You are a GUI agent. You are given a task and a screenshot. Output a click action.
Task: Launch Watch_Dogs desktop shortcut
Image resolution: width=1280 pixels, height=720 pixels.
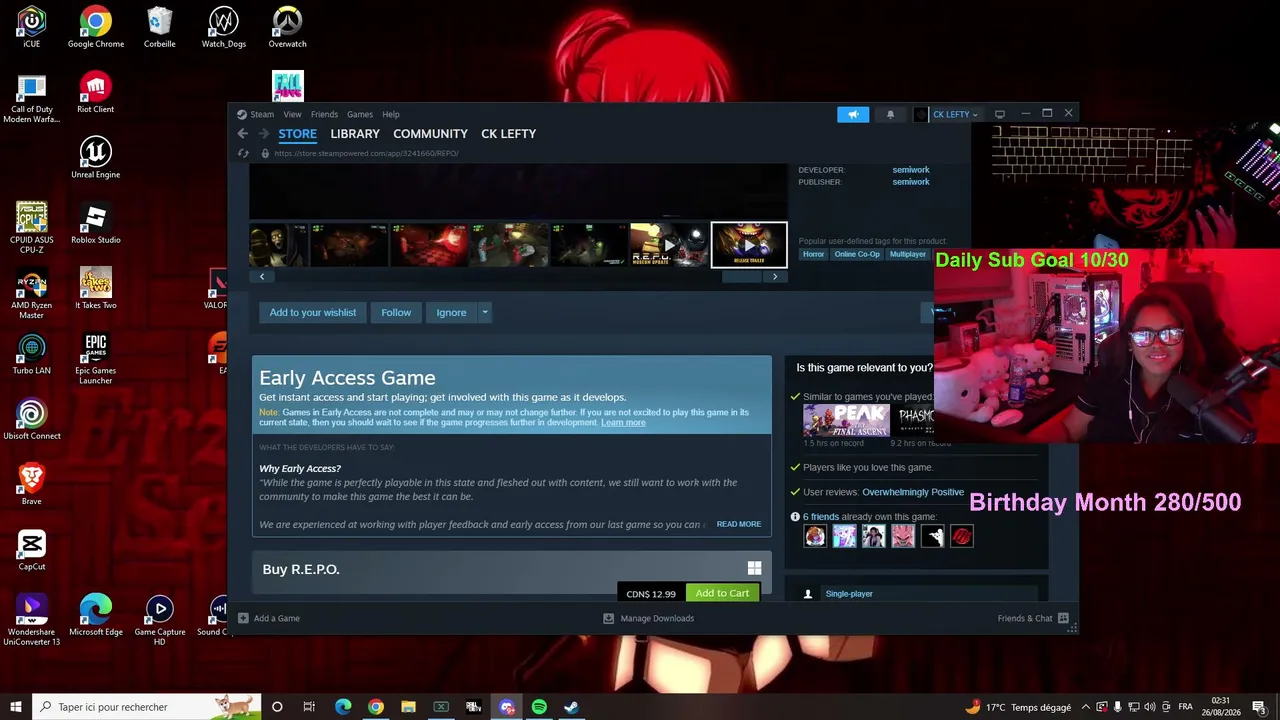point(224,27)
